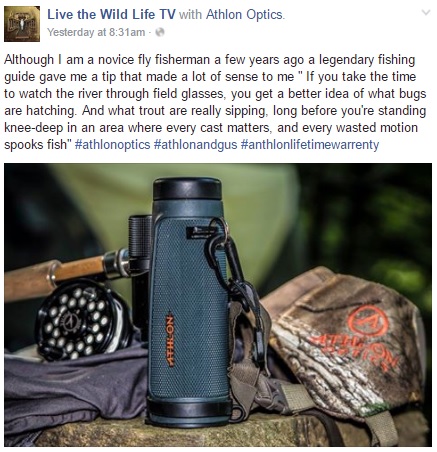Open the Yesterday at 8:31am timestamp

tap(96, 32)
